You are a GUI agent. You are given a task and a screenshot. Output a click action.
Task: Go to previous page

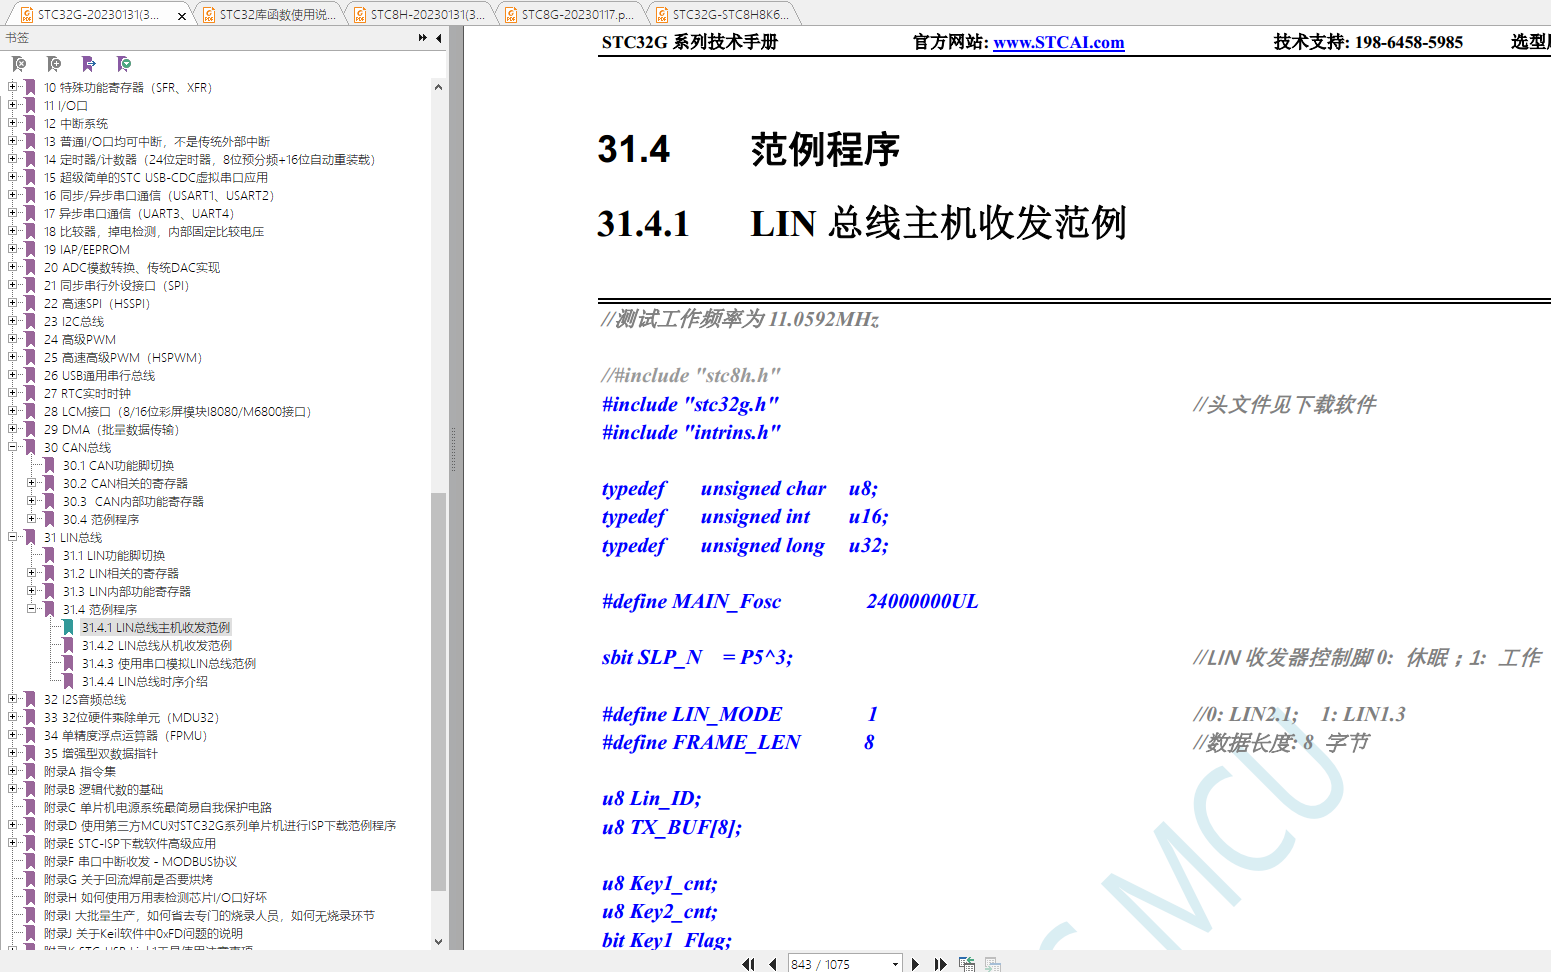[773, 964]
